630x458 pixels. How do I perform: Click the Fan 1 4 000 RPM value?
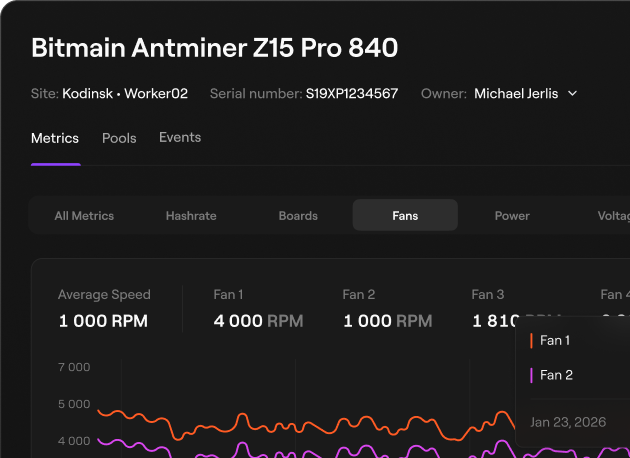(x=258, y=321)
